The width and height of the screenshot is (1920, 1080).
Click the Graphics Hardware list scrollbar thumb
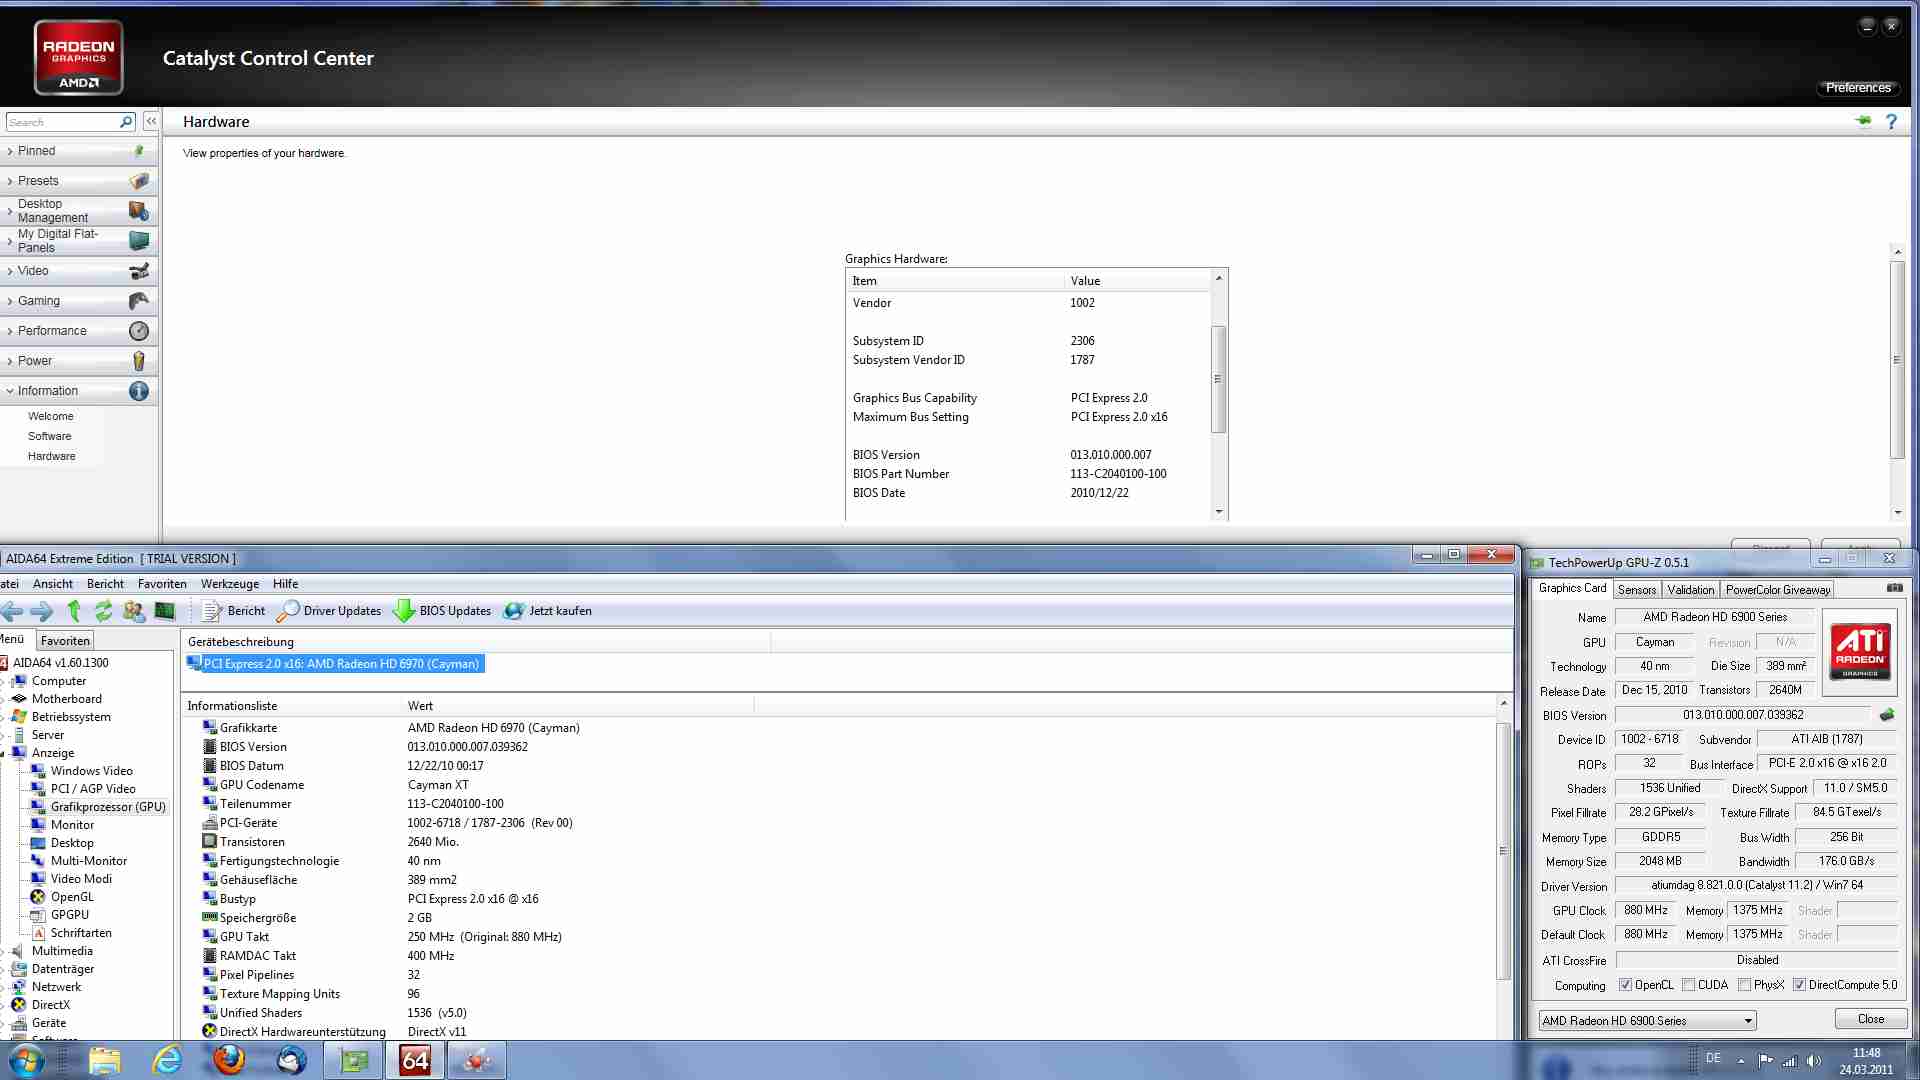coord(1218,379)
